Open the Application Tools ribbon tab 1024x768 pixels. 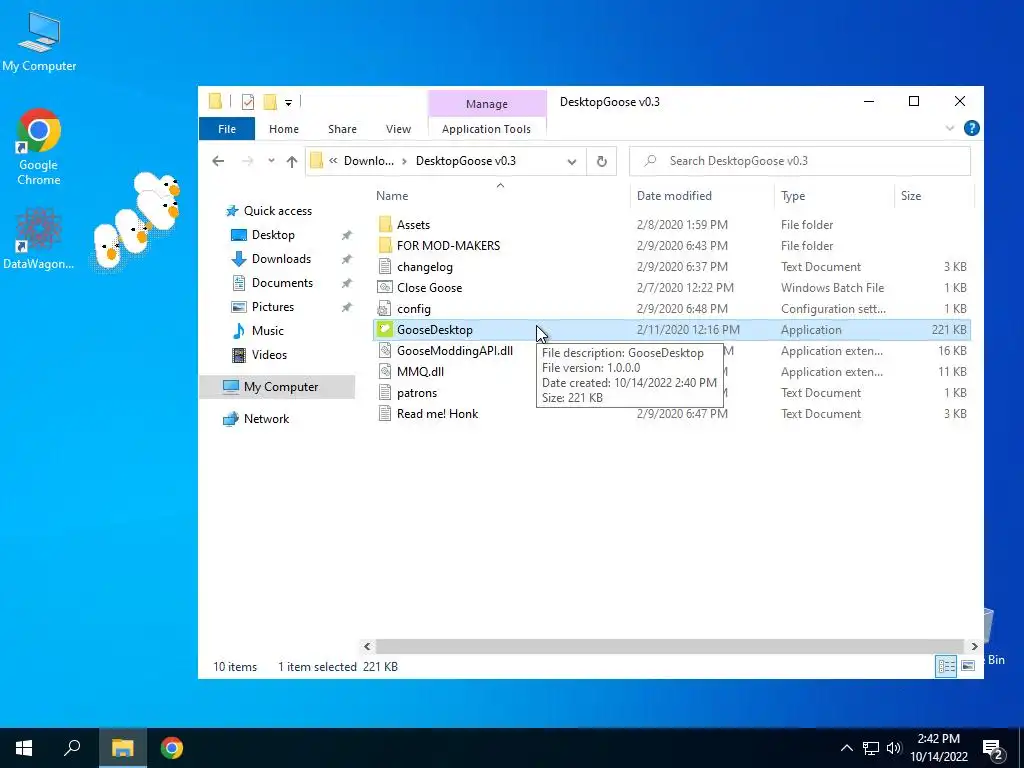pyautogui.click(x=487, y=129)
